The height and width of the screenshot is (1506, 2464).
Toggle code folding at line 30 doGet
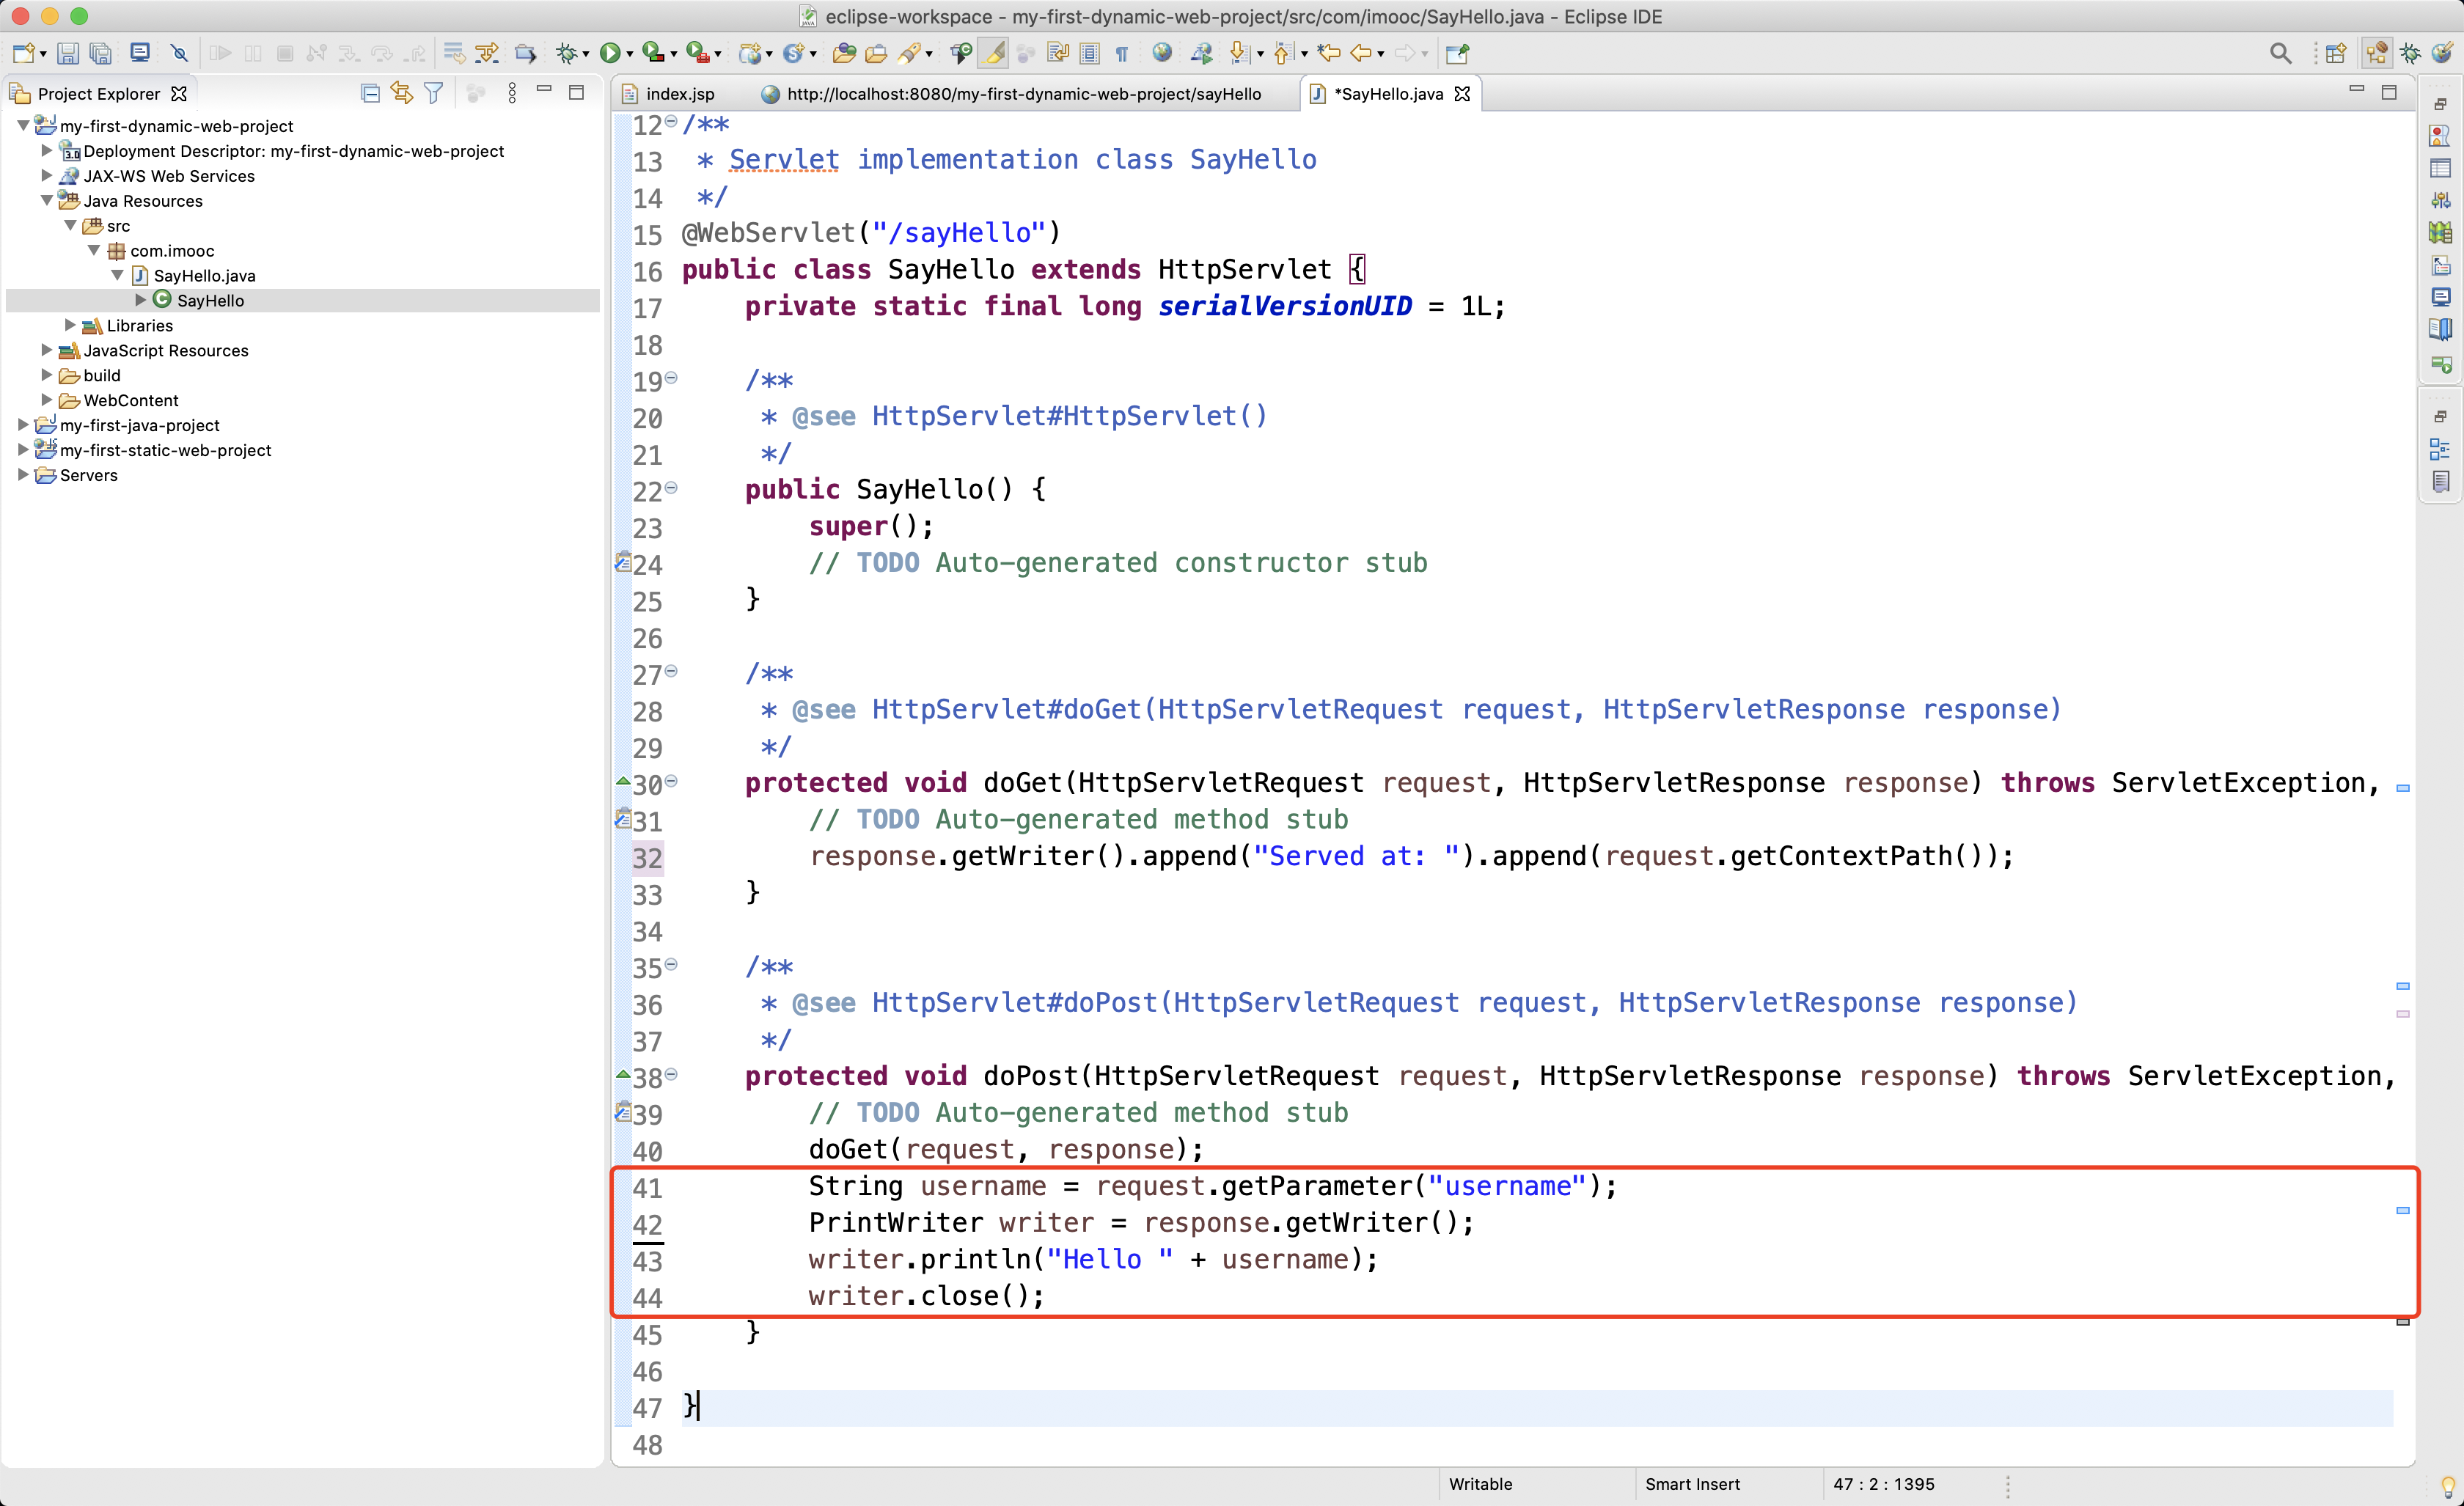[671, 781]
